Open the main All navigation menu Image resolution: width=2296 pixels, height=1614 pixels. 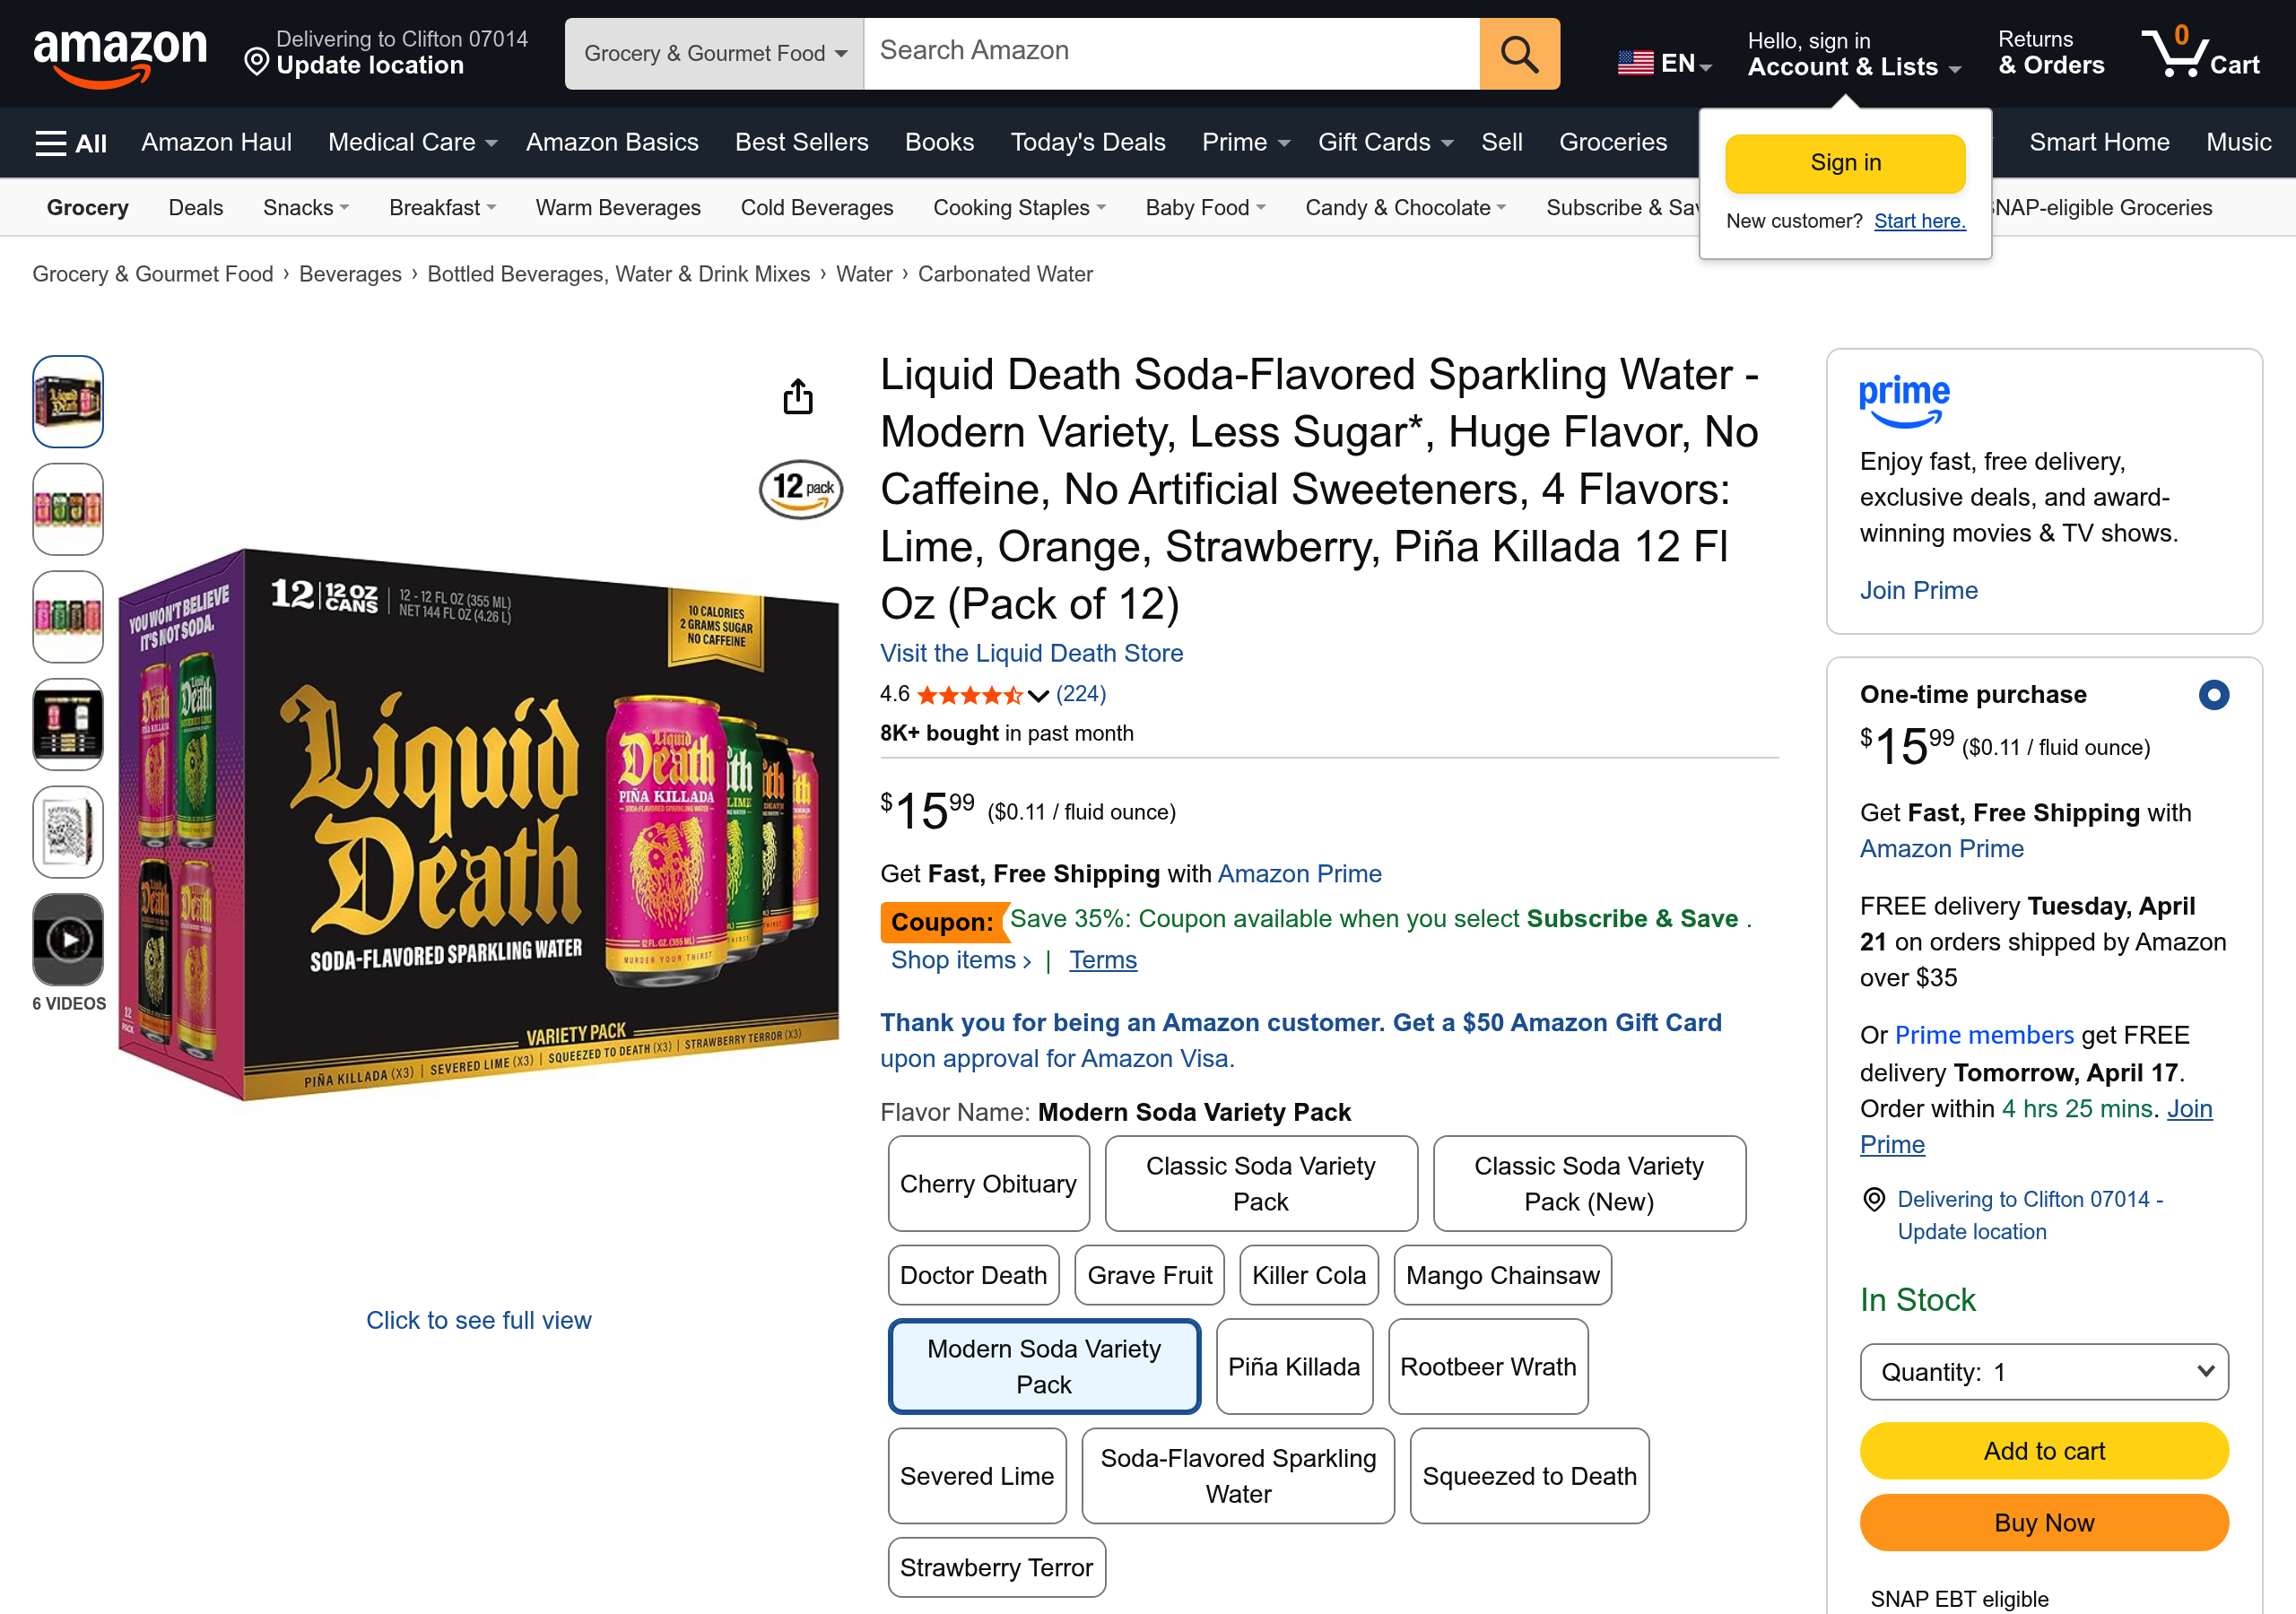pos(68,142)
